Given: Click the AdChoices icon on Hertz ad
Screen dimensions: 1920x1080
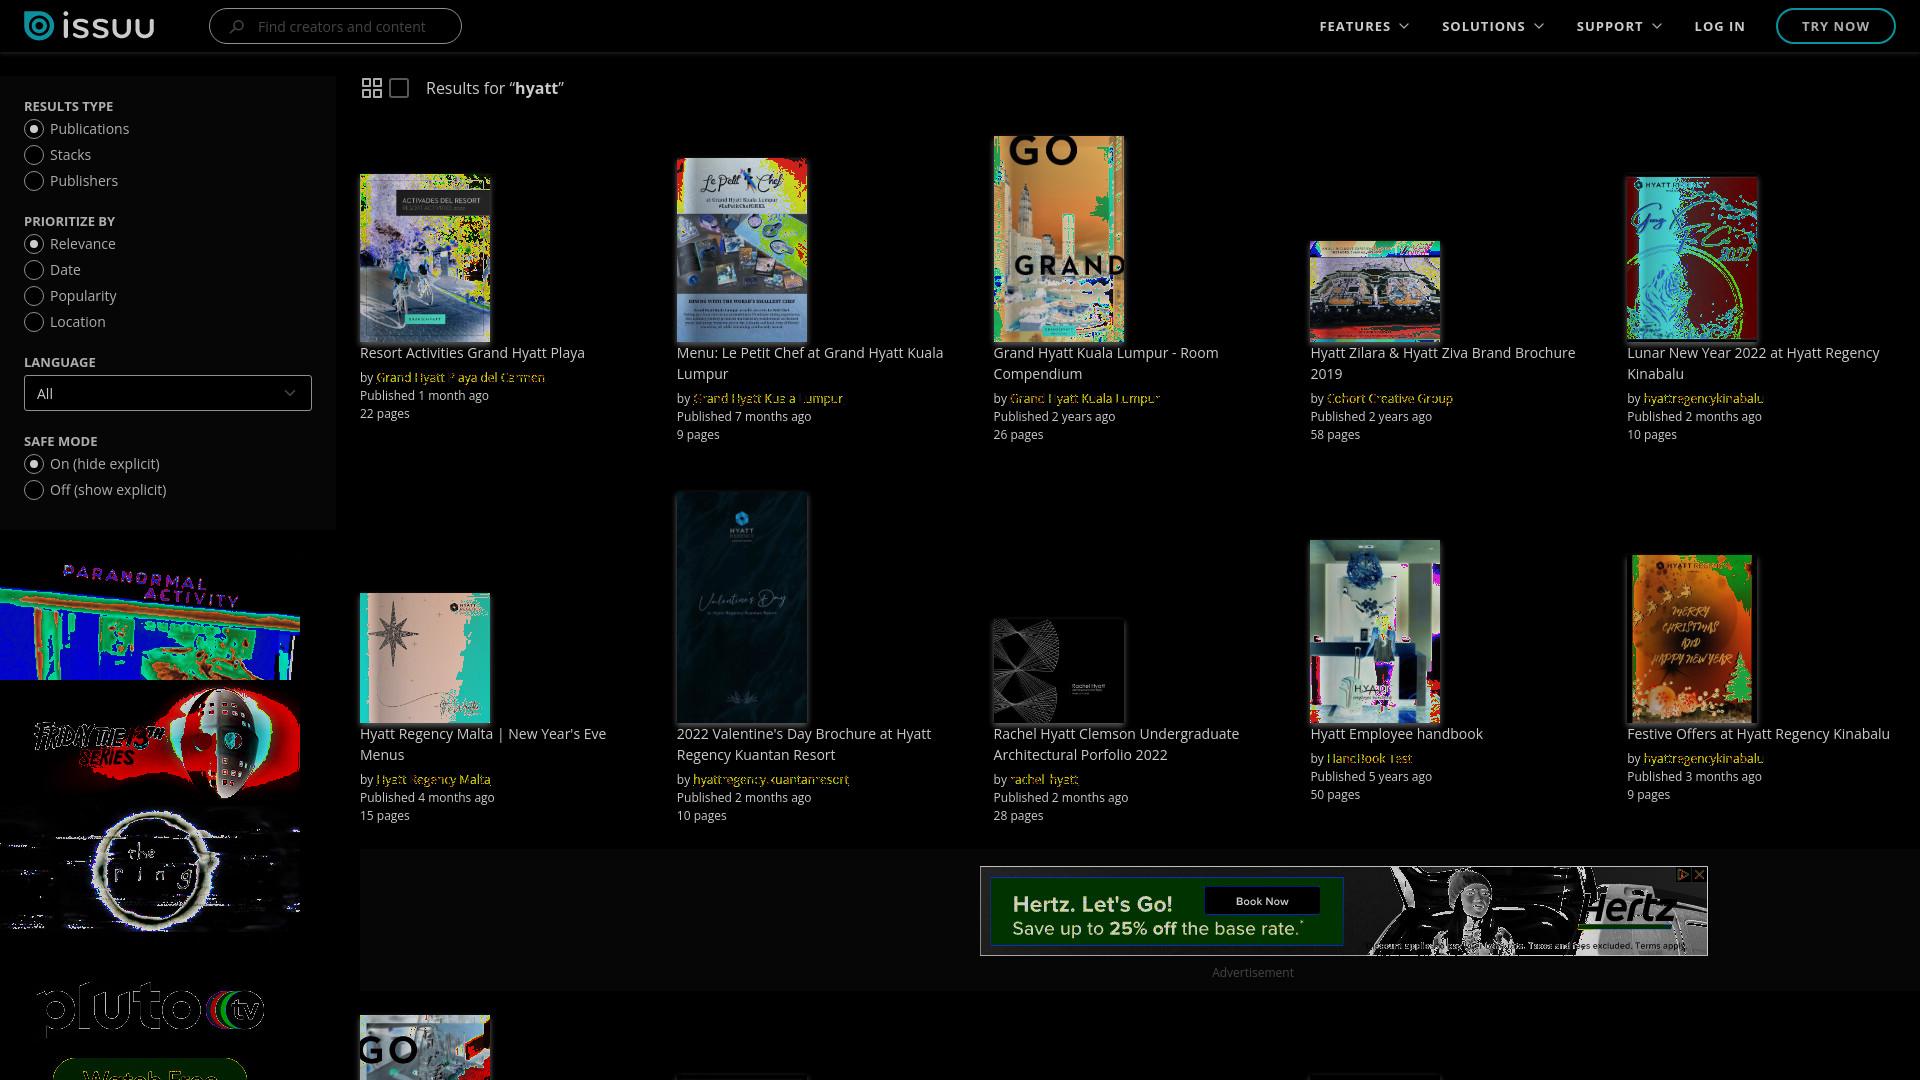Looking at the screenshot, I should [x=1683, y=875].
